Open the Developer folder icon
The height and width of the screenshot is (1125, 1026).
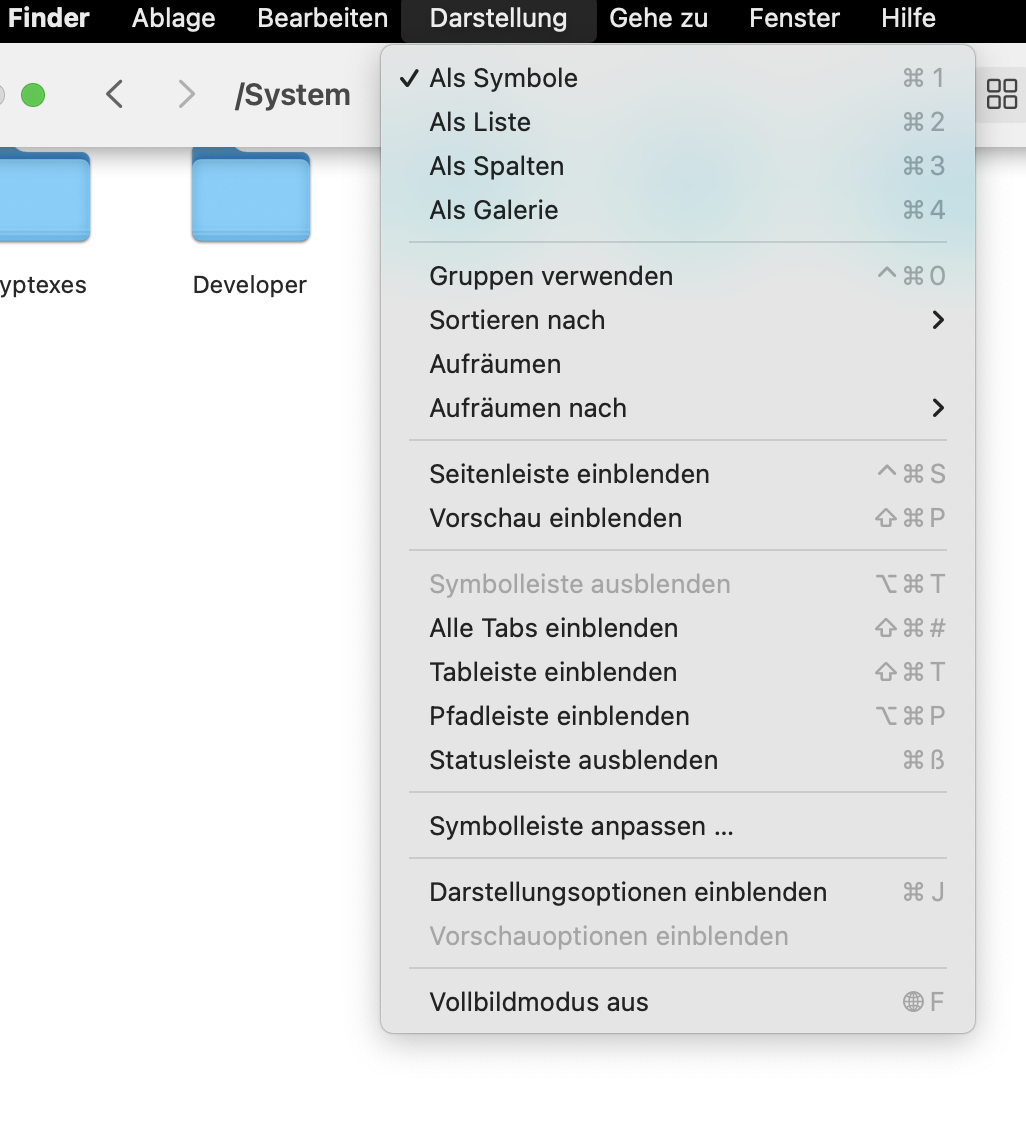pyautogui.click(x=250, y=198)
